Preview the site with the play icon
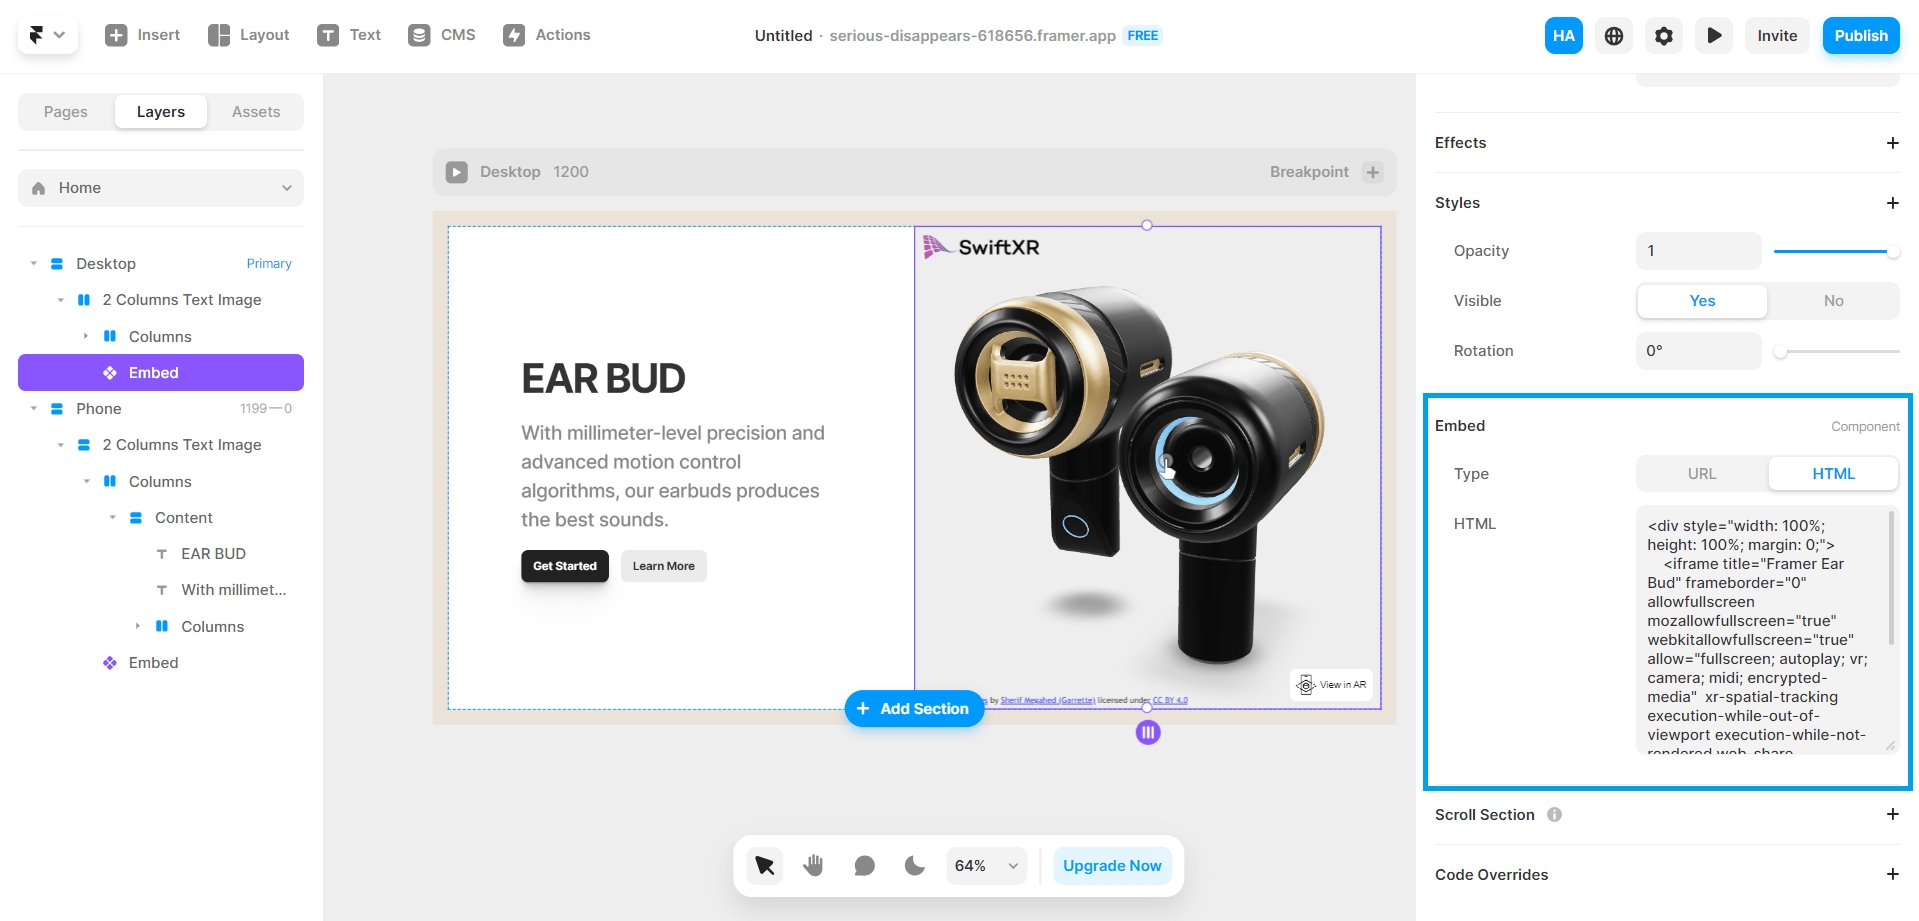The height and width of the screenshot is (921, 1919). click(x=1714, y=36)
